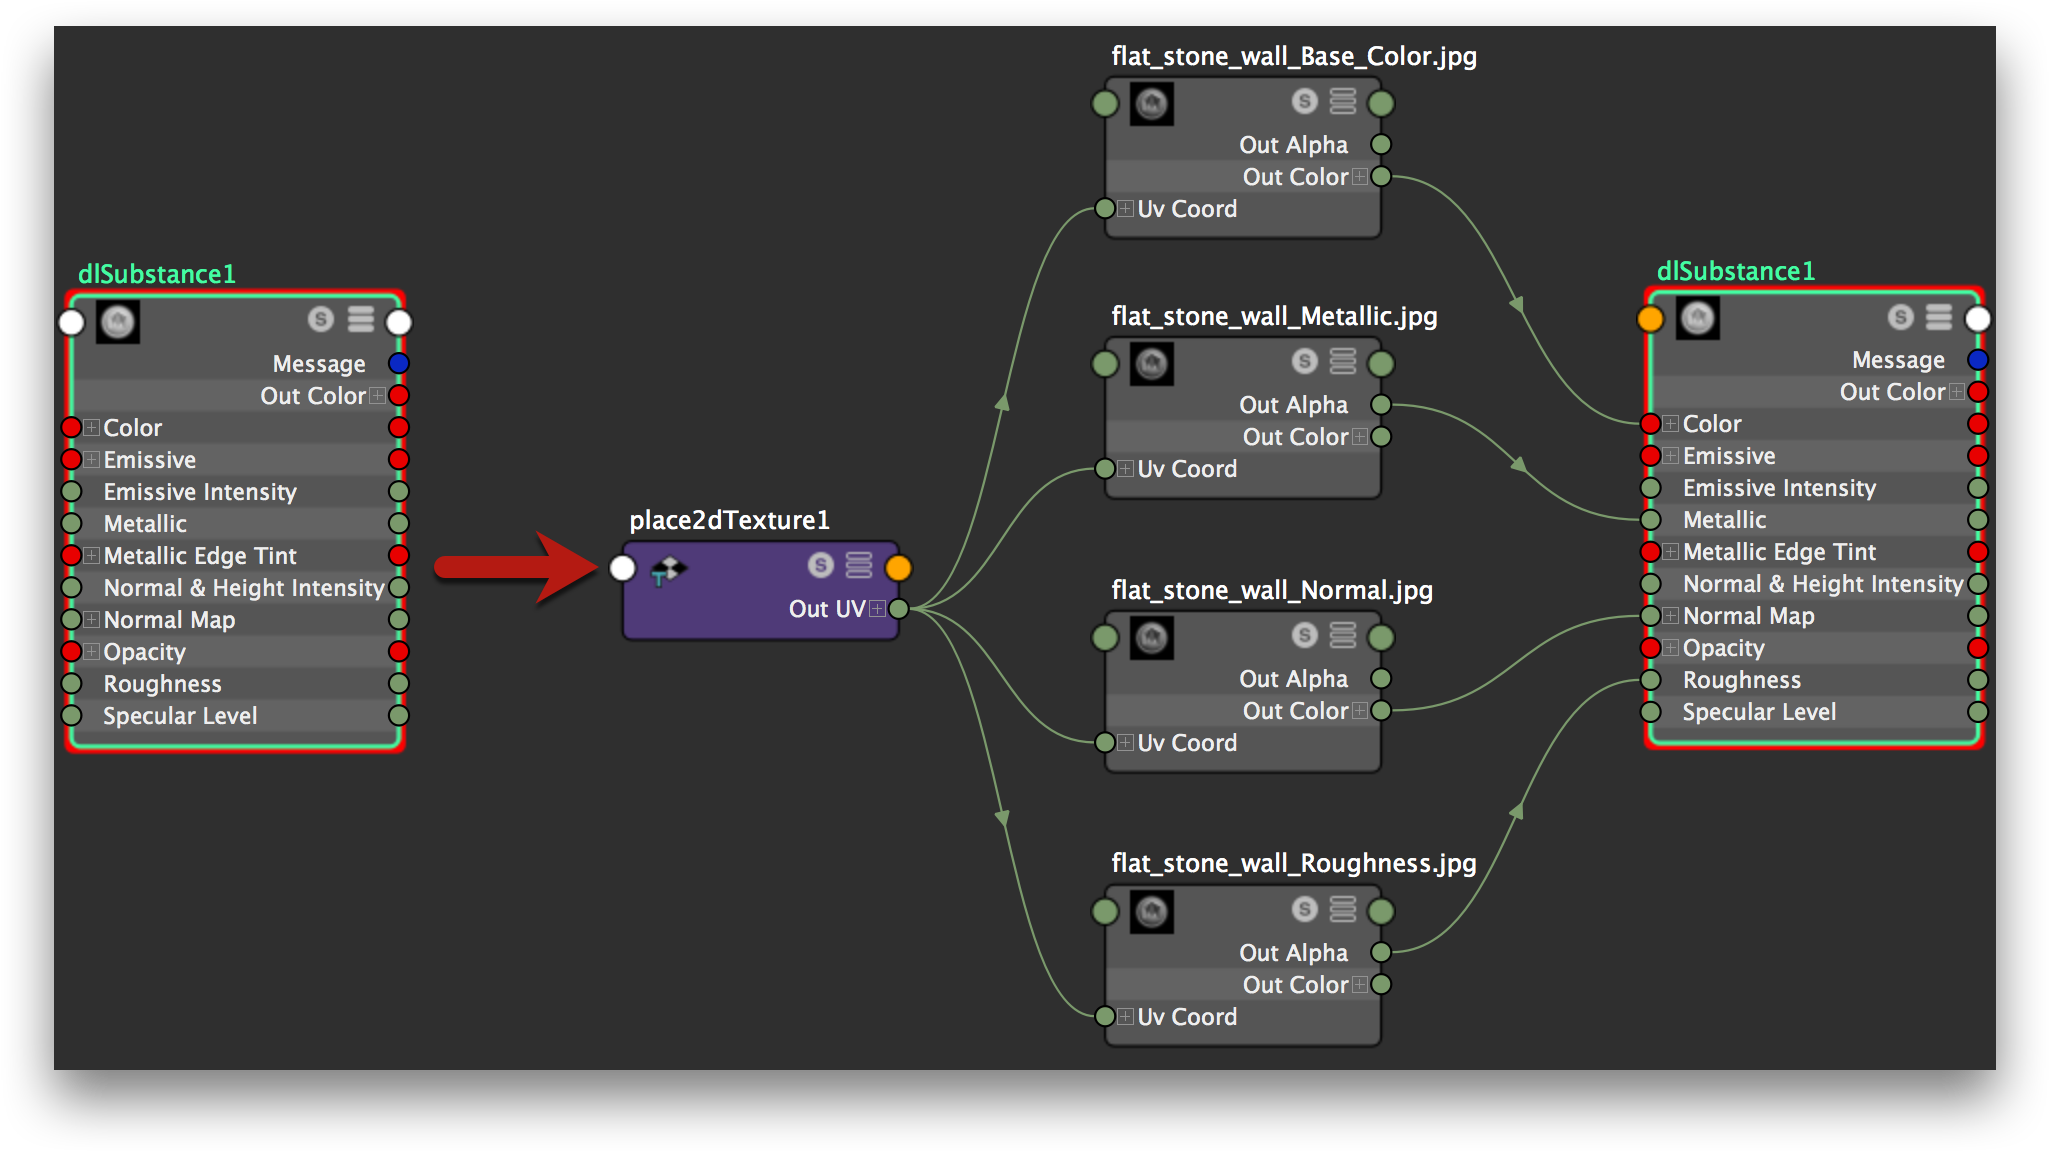Expand Uv Coord on flat_stone_wall_Base_Color.jpg node

coord(1126,209)
